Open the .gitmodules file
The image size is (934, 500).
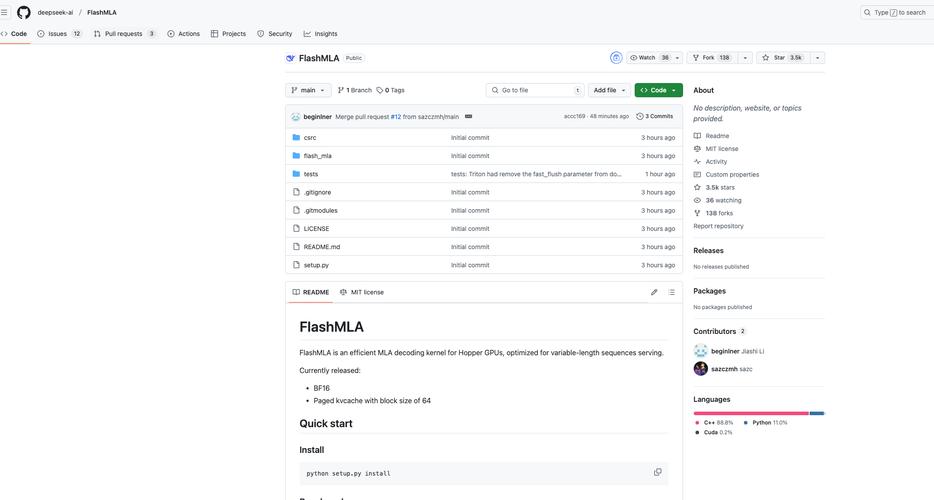(x=320, y=210)
